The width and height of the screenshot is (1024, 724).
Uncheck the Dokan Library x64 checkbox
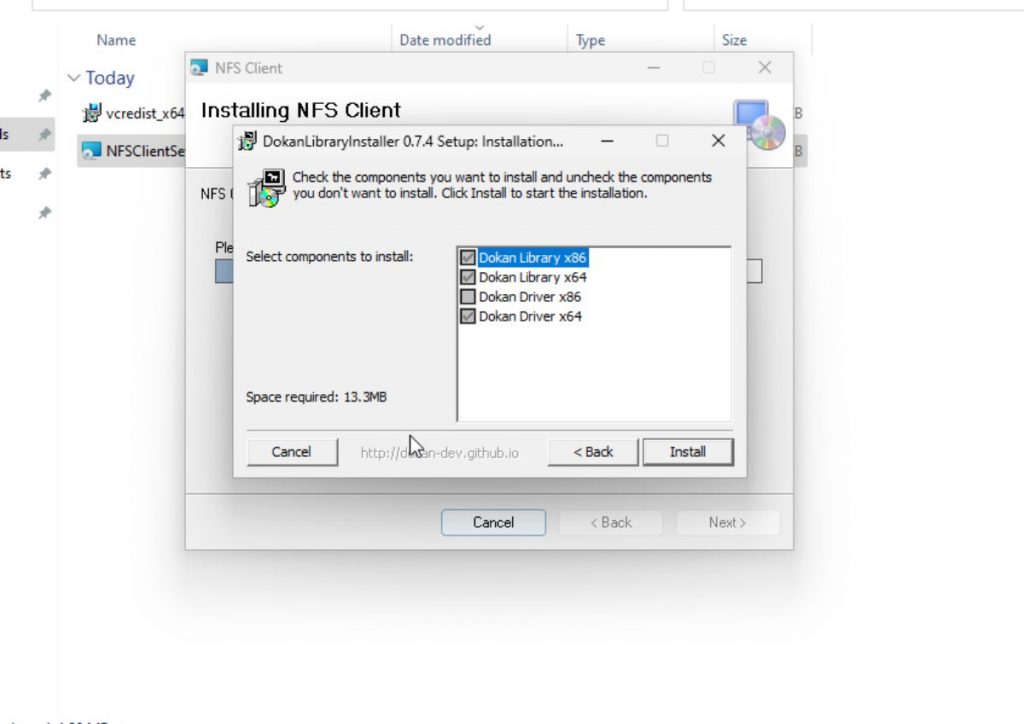tap(468, 277)
